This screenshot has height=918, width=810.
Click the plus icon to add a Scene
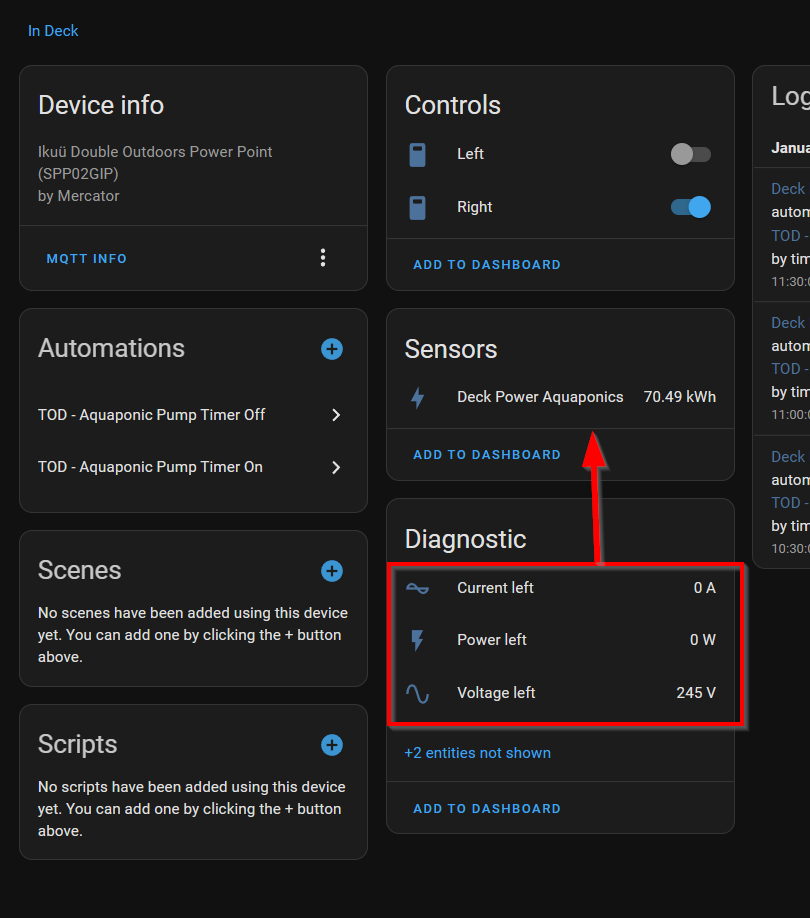[331, 571]
